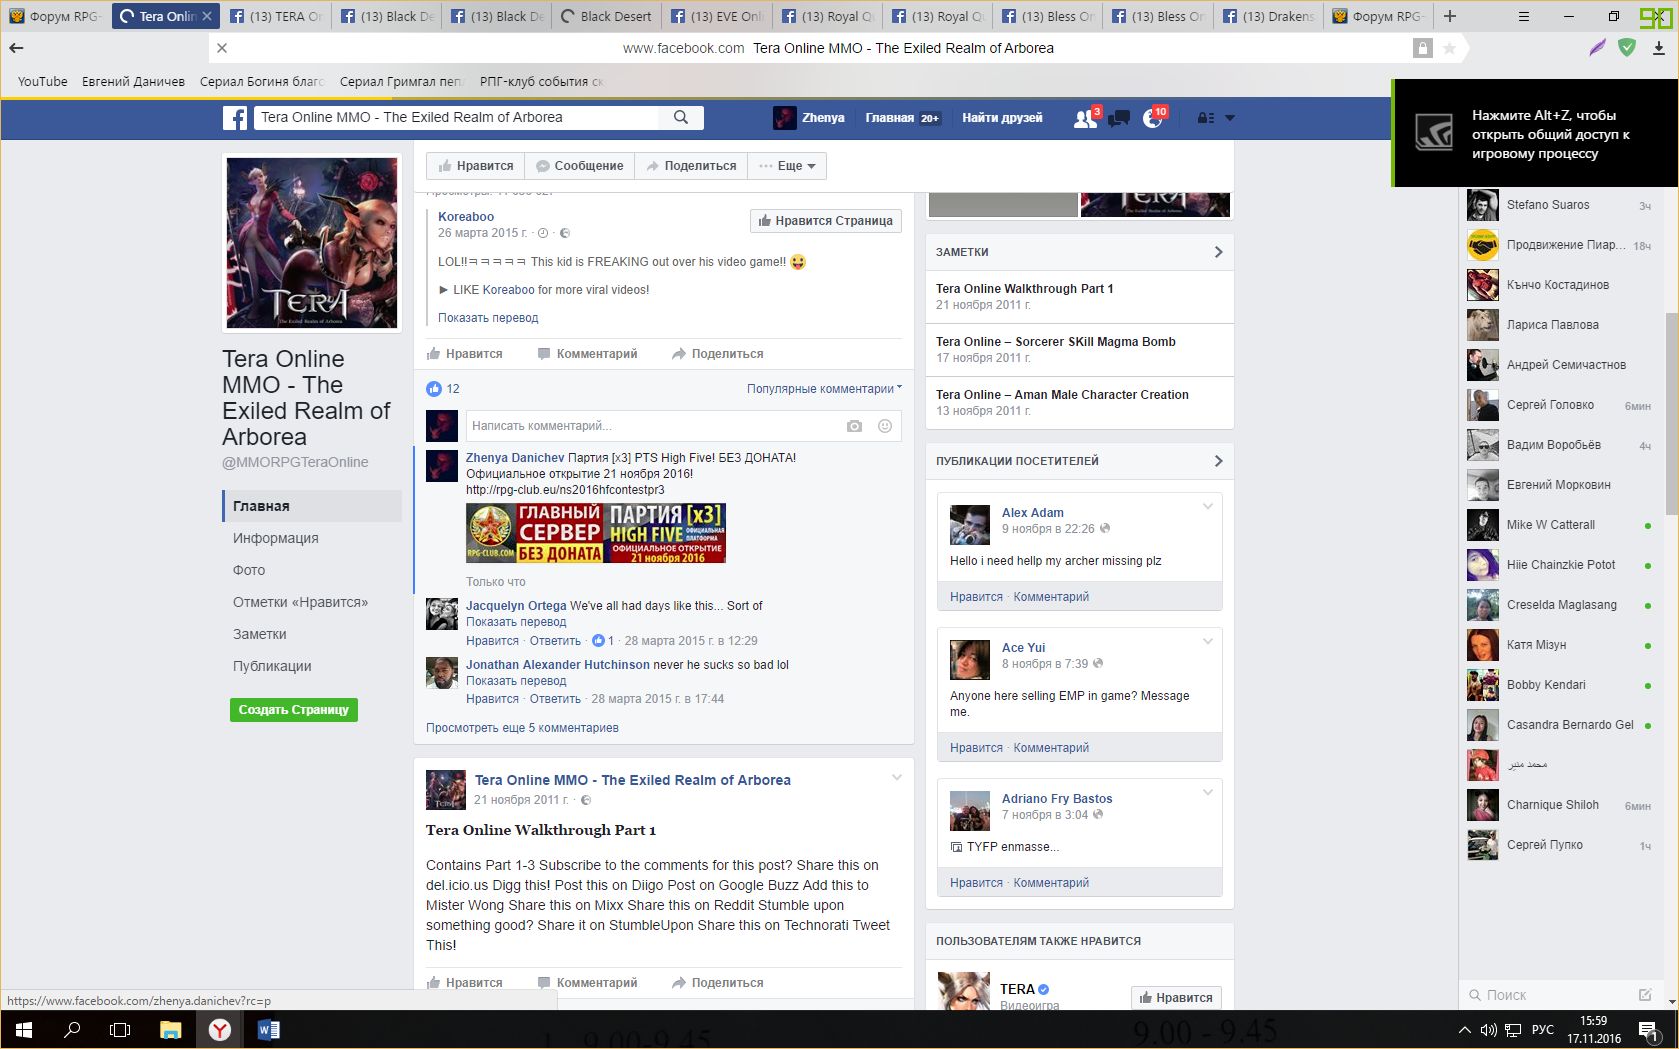Click the Tera page profile picture

312,243
